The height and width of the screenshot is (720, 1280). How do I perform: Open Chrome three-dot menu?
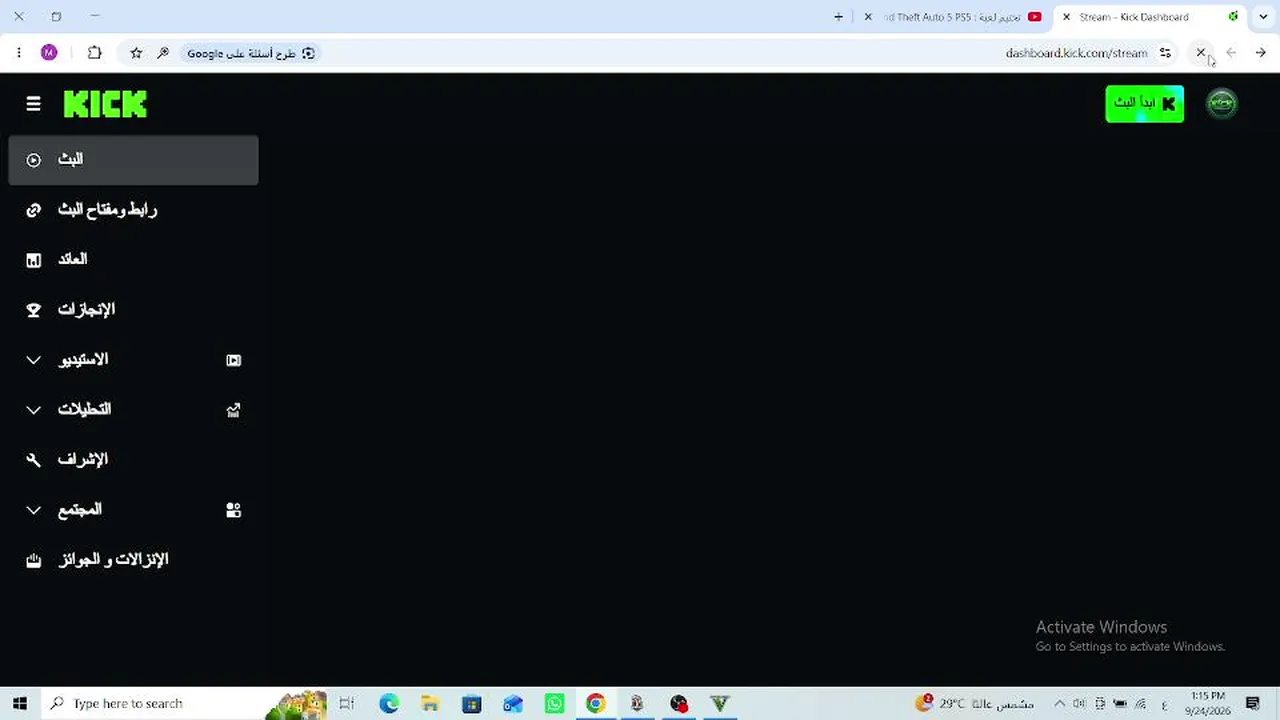click(18, 53)
